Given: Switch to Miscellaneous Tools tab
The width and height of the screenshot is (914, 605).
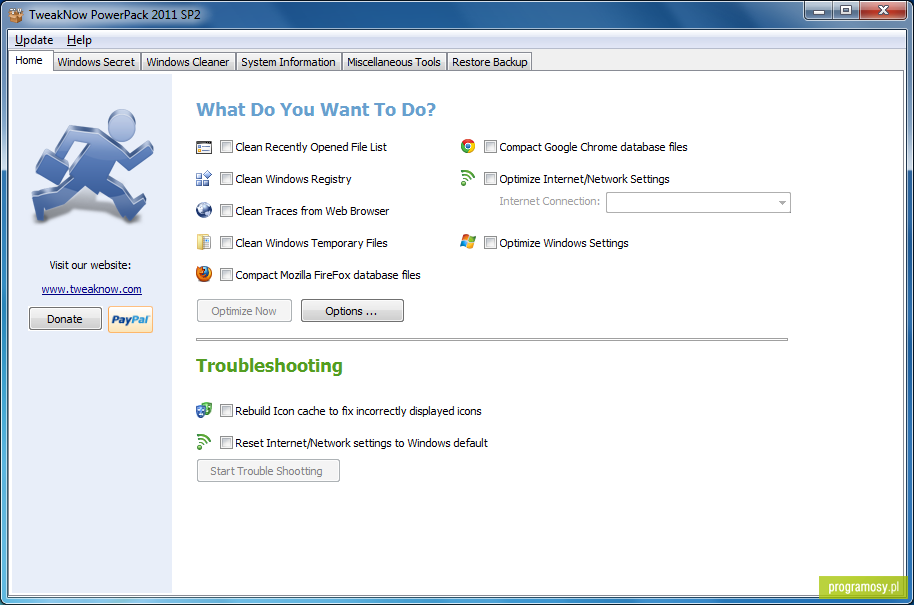Looking at the screenshot, I should click(394, 62).
